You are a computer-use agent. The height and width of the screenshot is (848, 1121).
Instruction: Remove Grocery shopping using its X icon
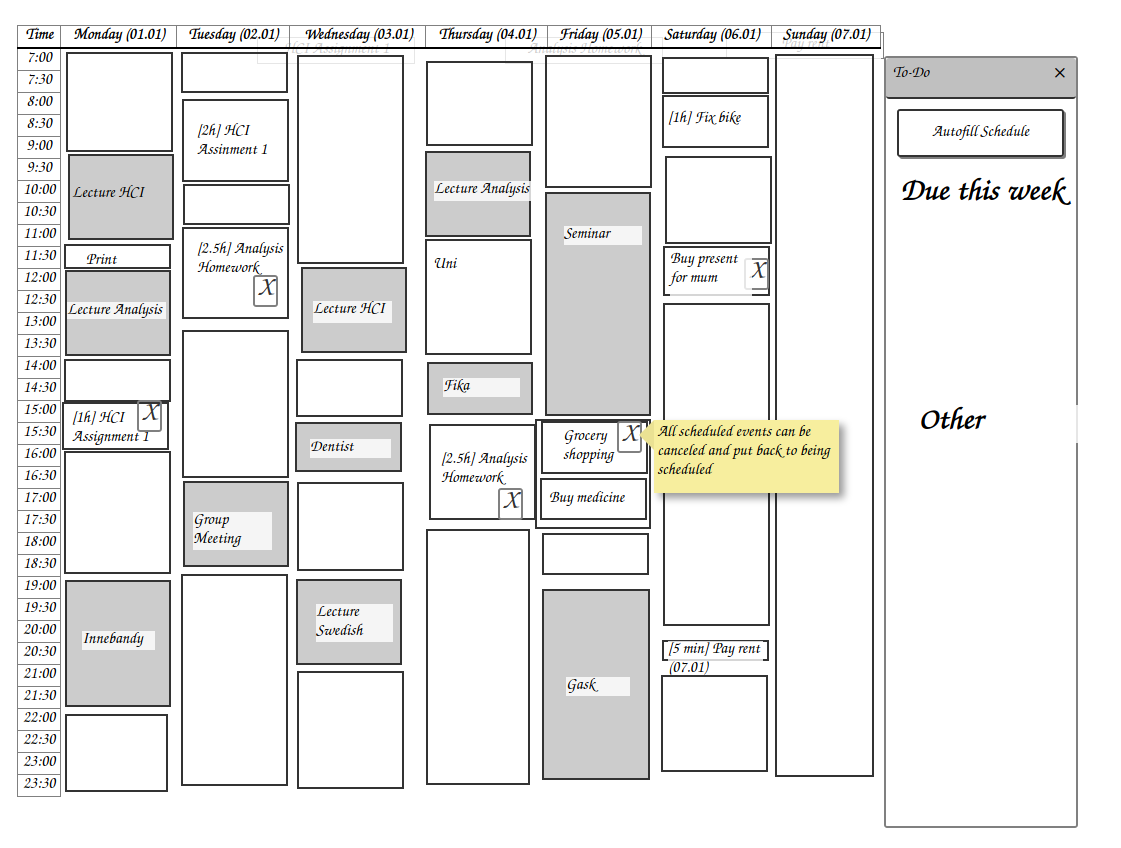(x=629, y=436)
